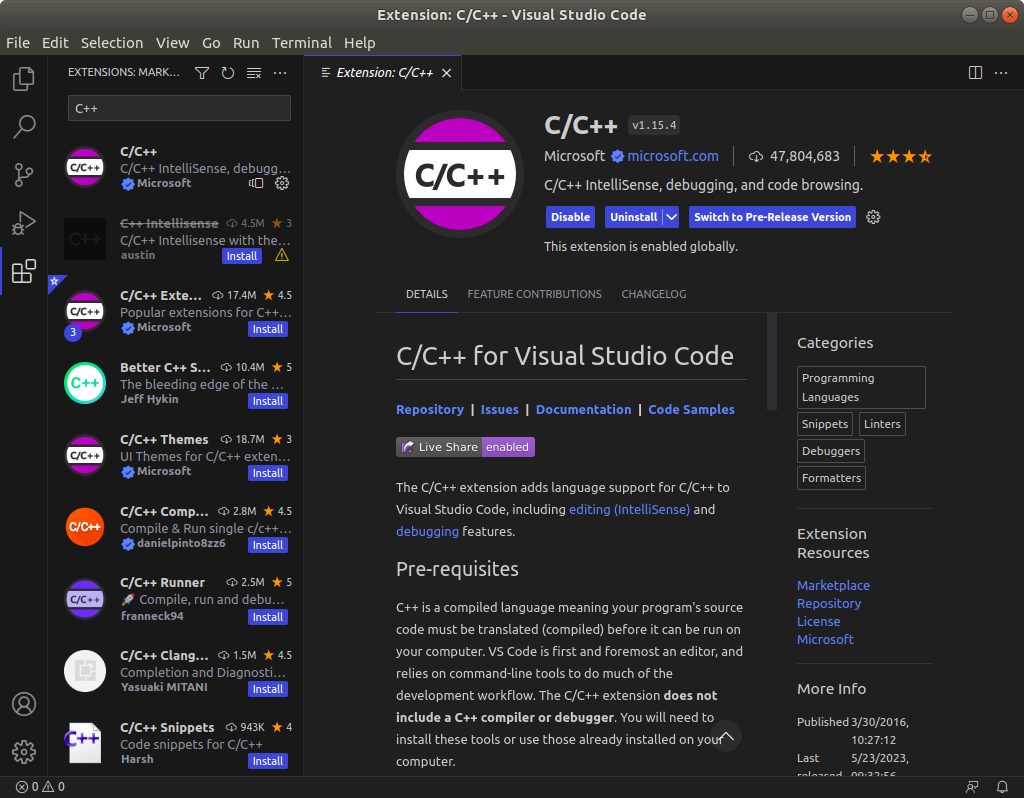
Task: Install Better C++ Syntax extension
Action: coord(268,401)
